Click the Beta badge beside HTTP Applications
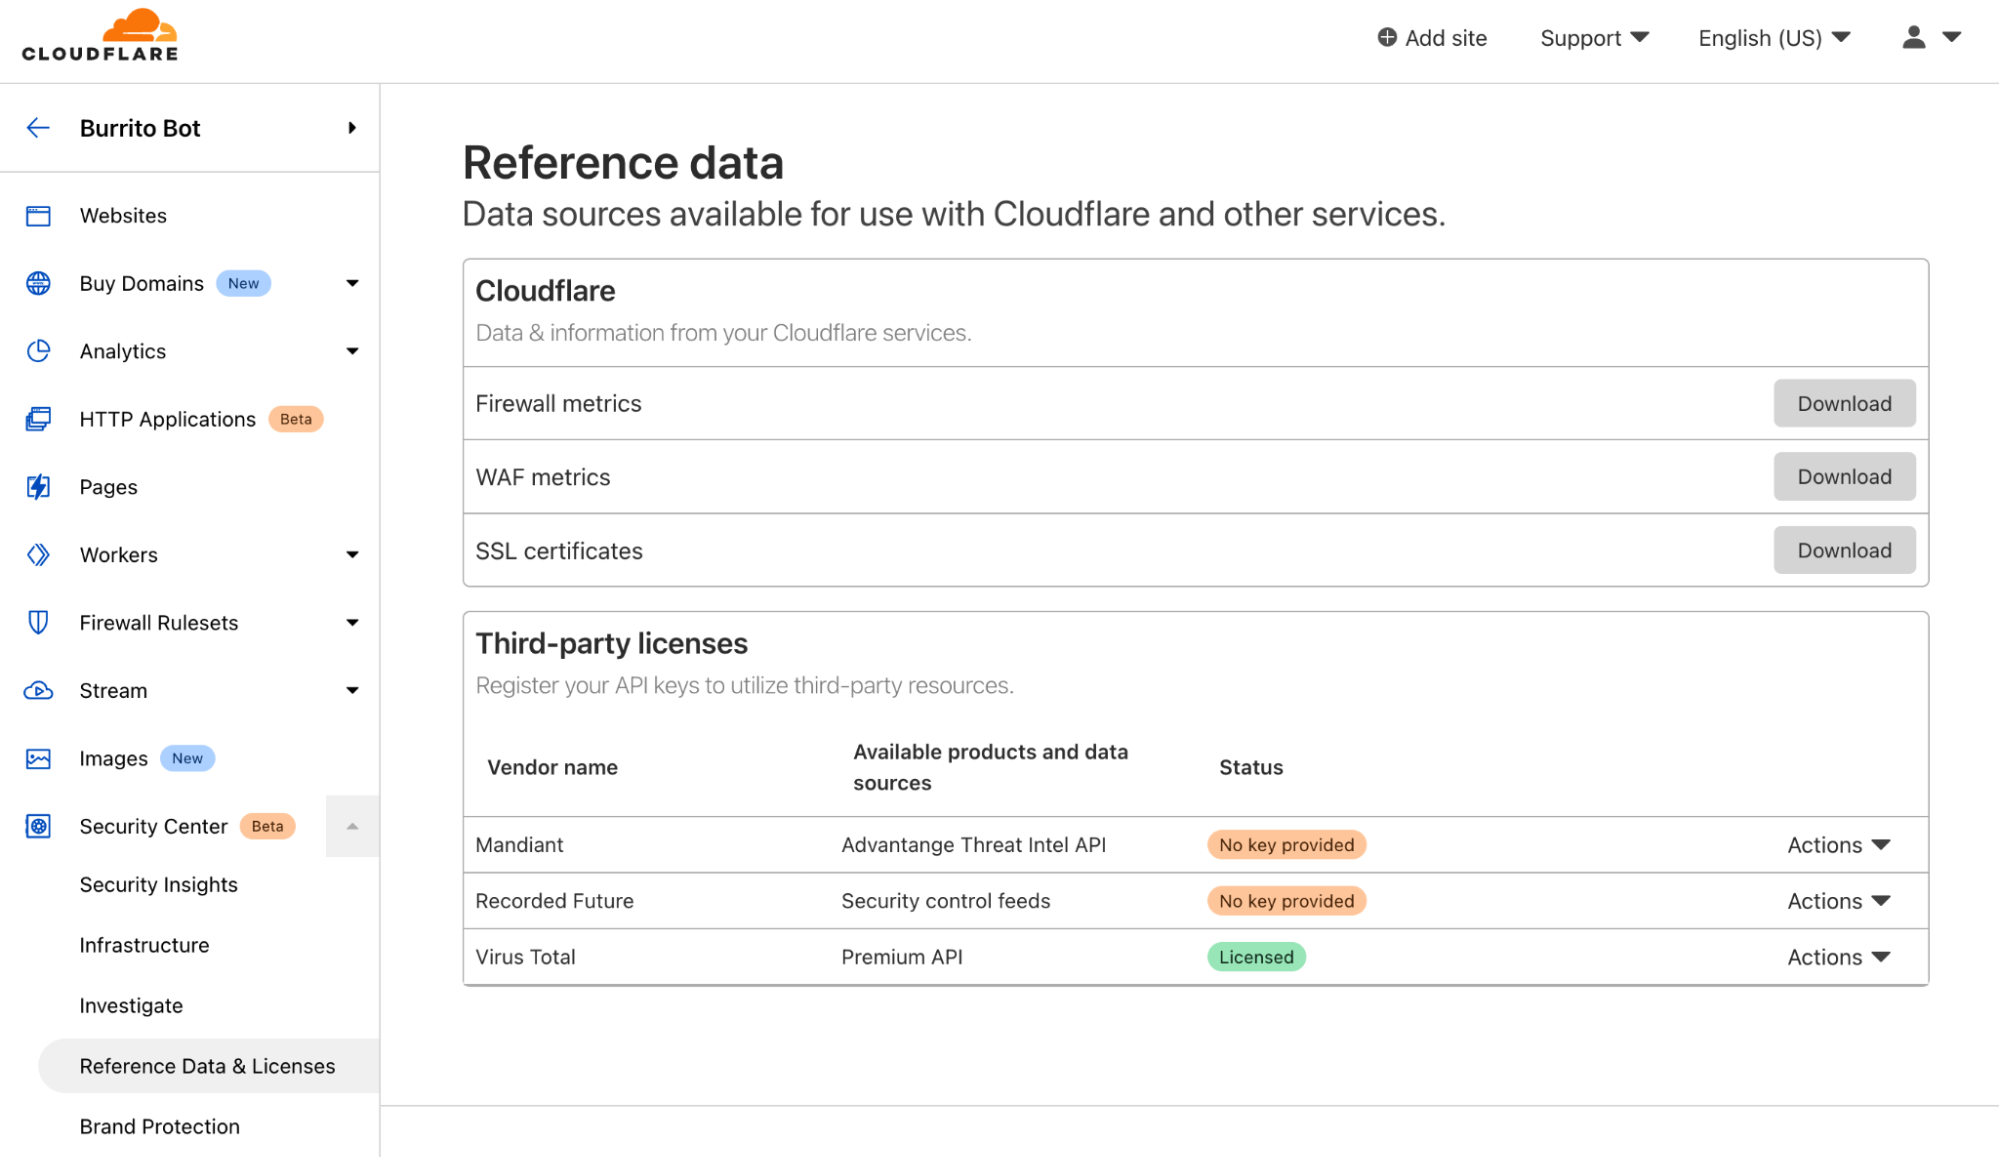Screen dimensions: 1999x1157 (x=295, y=419)
